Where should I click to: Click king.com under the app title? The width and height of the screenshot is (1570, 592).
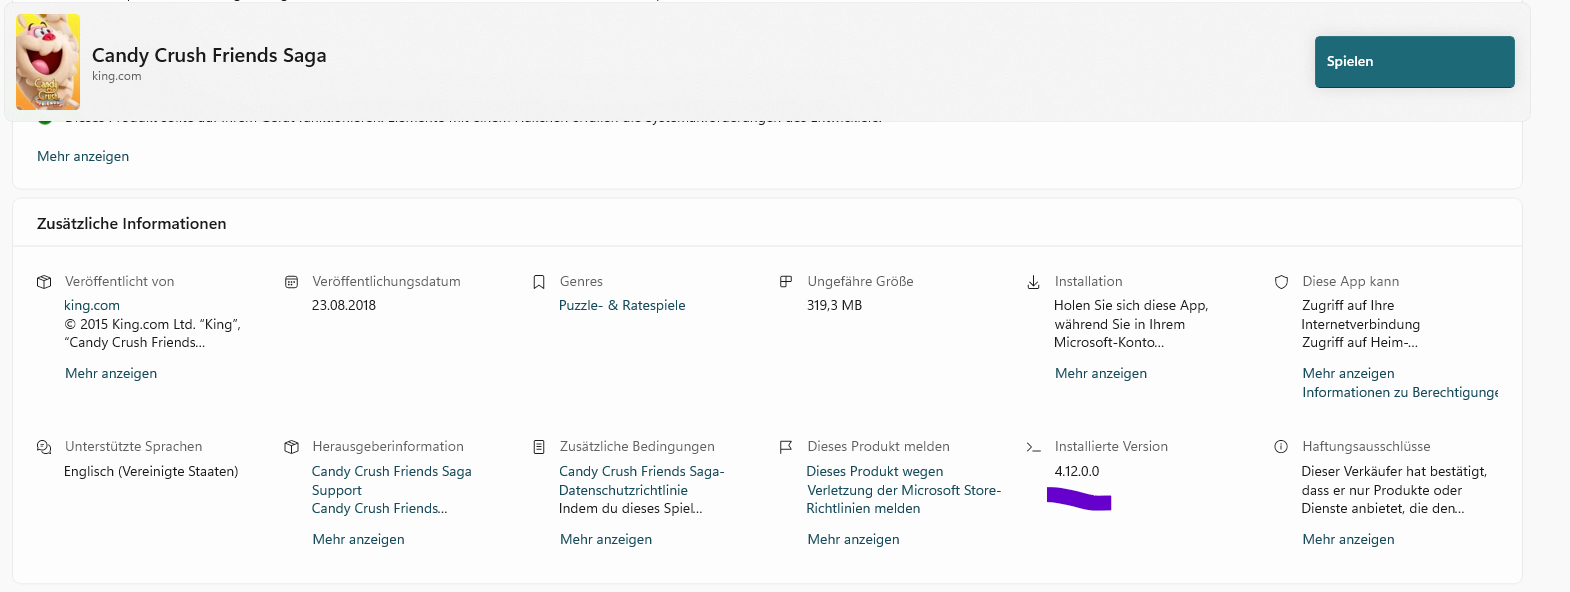[116, 76]
